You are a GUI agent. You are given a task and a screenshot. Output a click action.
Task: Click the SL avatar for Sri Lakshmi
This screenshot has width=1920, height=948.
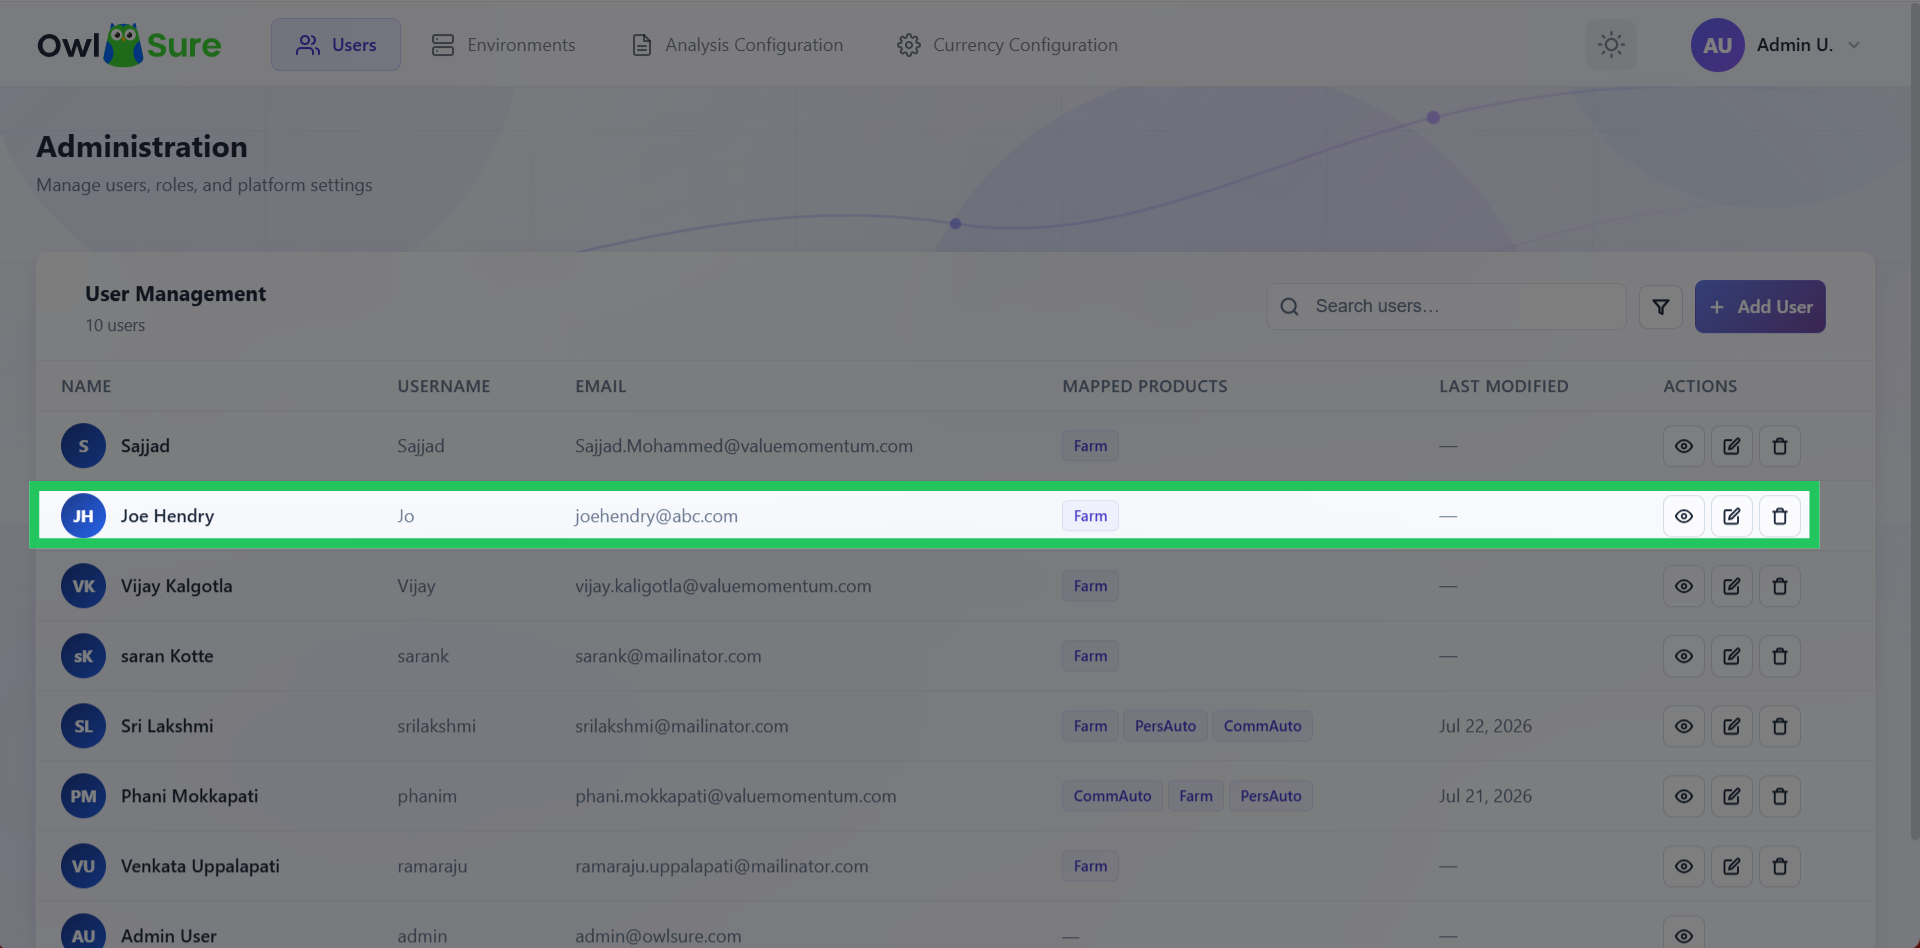point(83,726)
